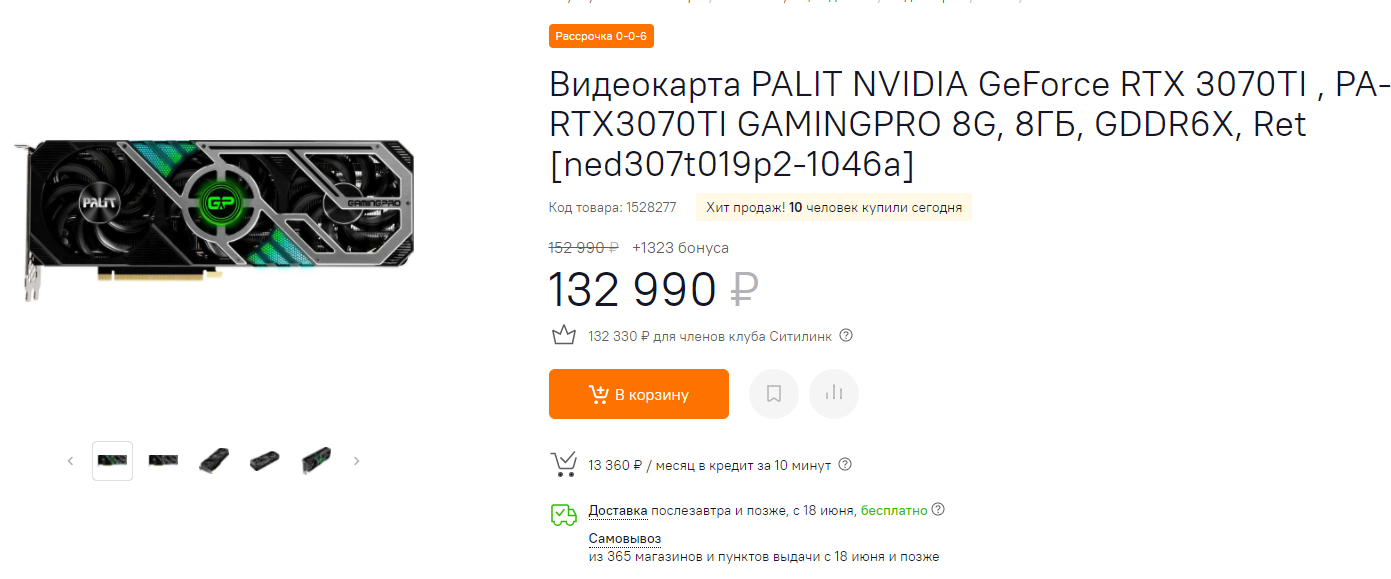Click the bookmark favorites icon
The height and width of the screenshot is (579, 1391).
774,394
